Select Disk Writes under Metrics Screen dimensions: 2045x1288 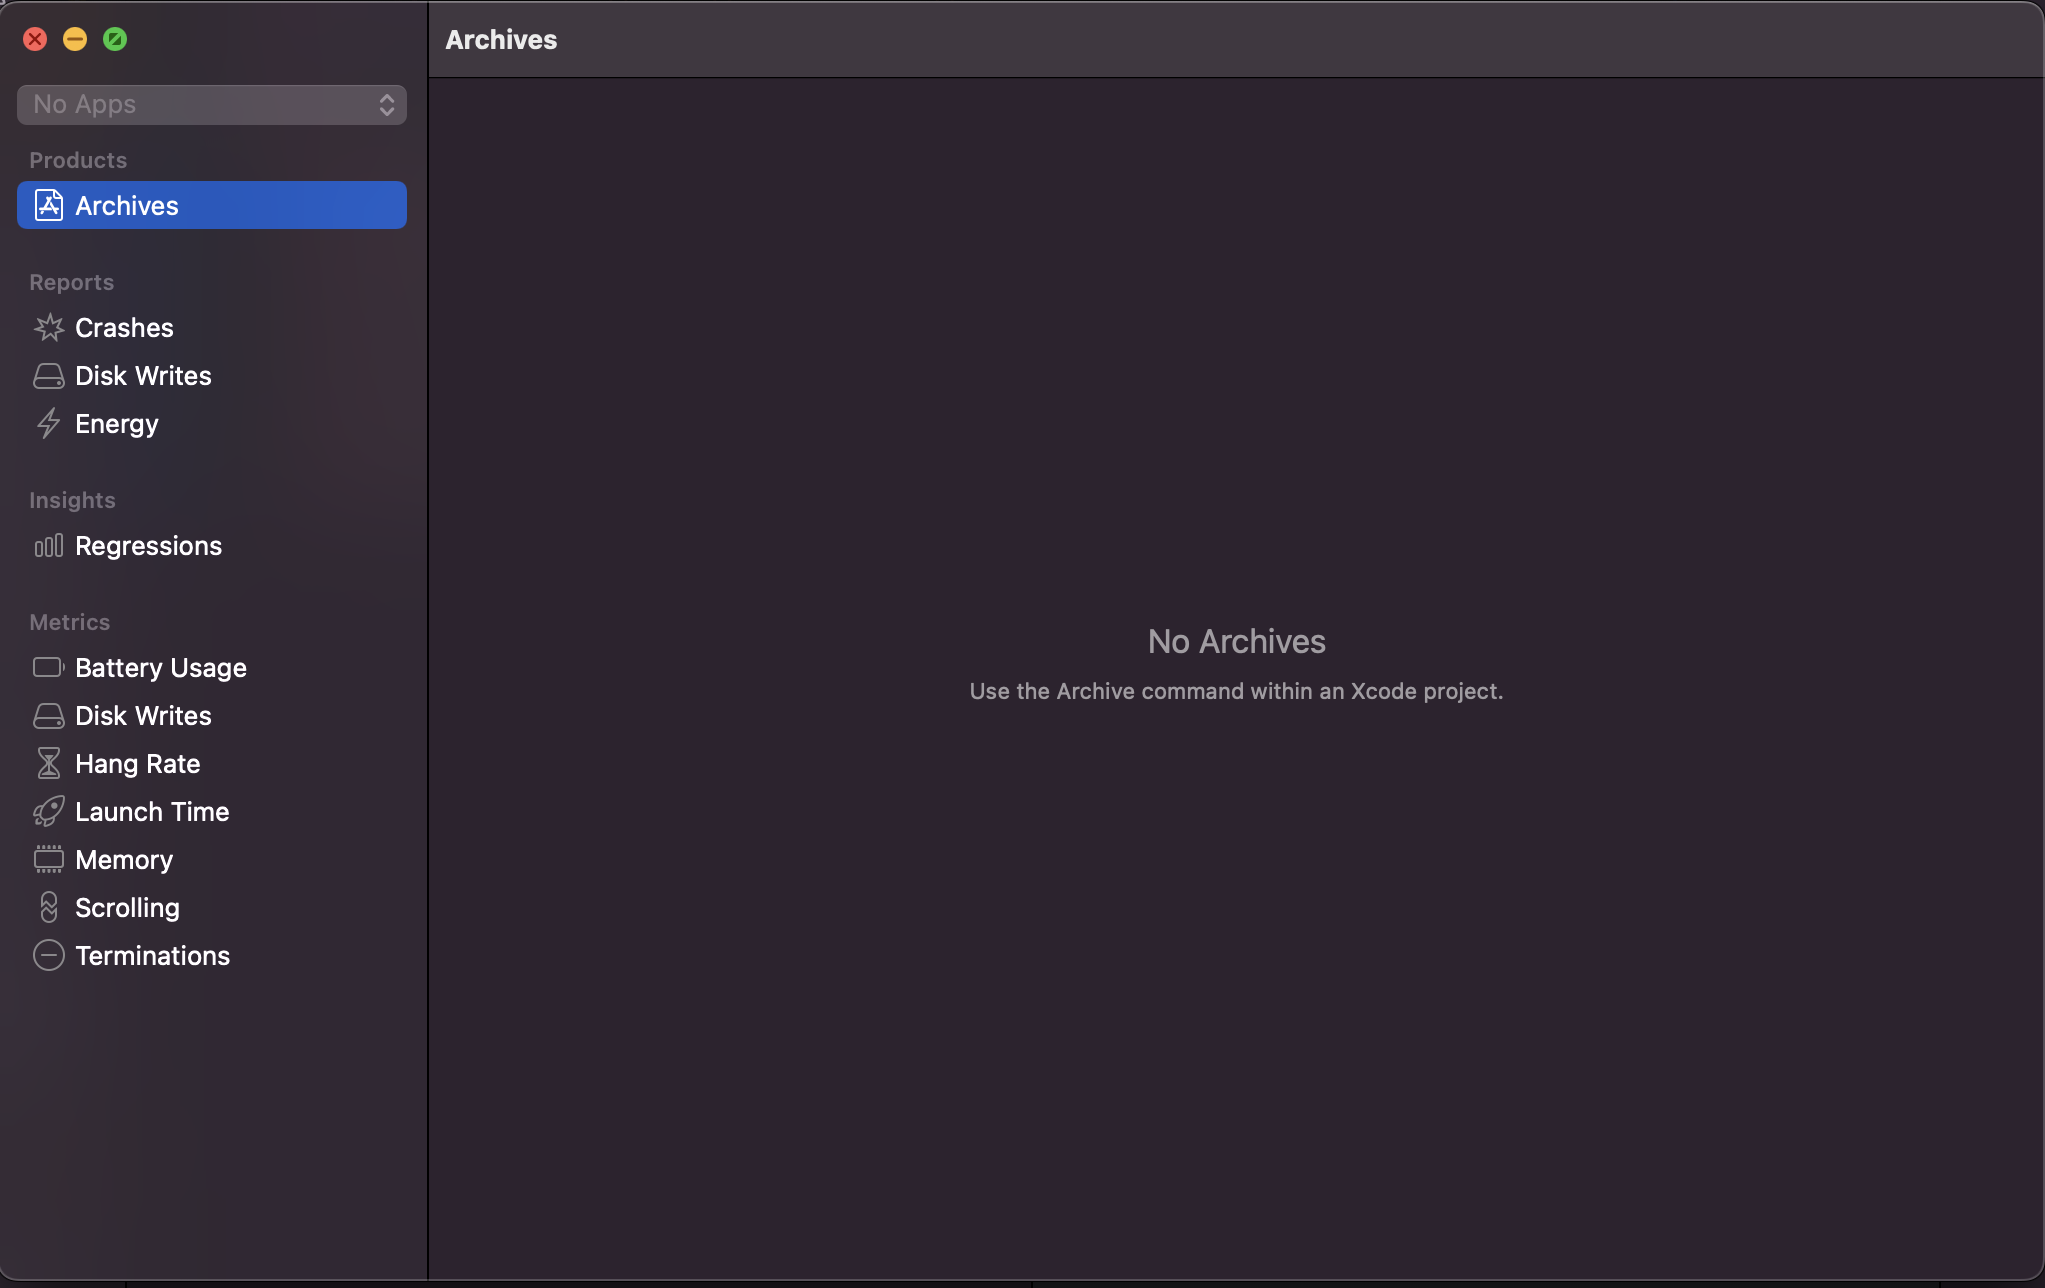click(x=143, y=716)
